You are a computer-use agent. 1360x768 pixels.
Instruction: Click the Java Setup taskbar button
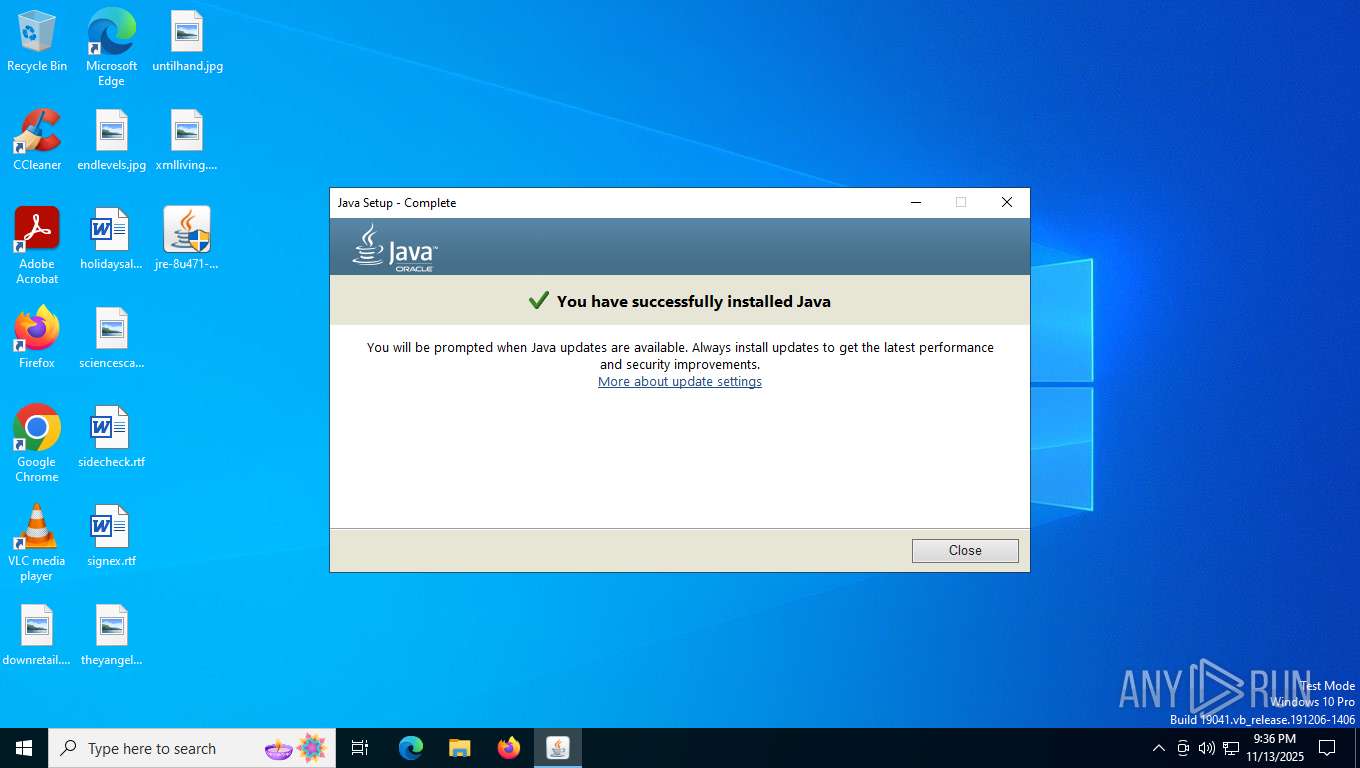pos(558,748)
